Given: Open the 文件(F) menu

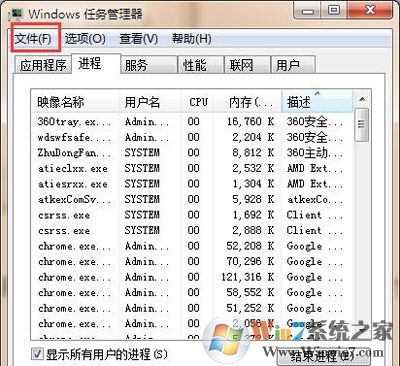Looking at the screenshot, I should click(x=33, y=39).
